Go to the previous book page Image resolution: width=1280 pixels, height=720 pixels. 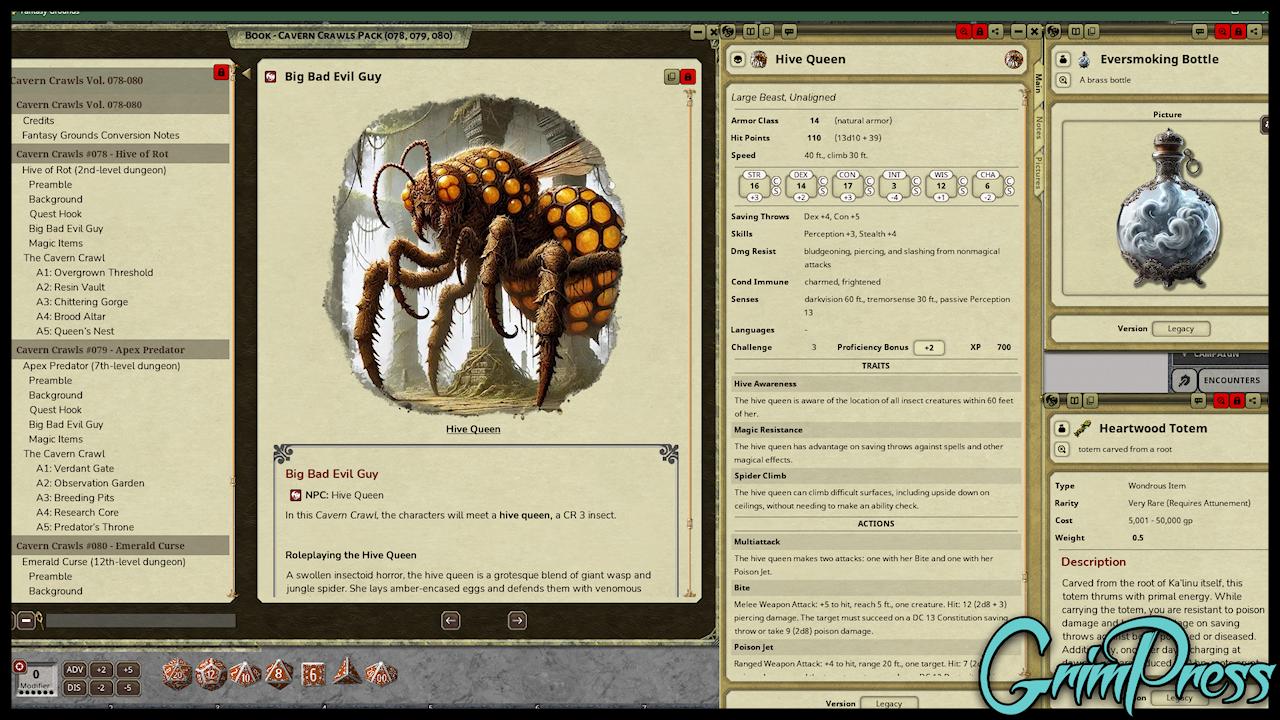(x=451, y=620)
